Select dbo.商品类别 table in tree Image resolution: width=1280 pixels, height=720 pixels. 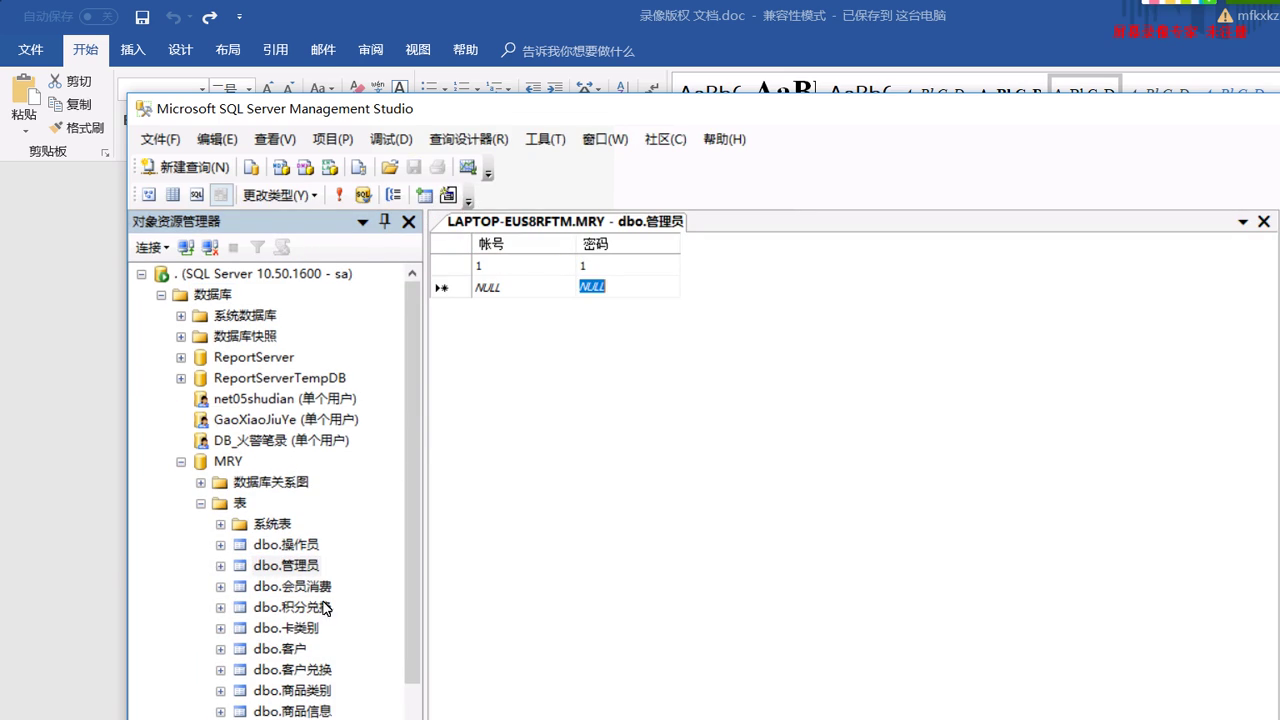(x=292, y=691)
